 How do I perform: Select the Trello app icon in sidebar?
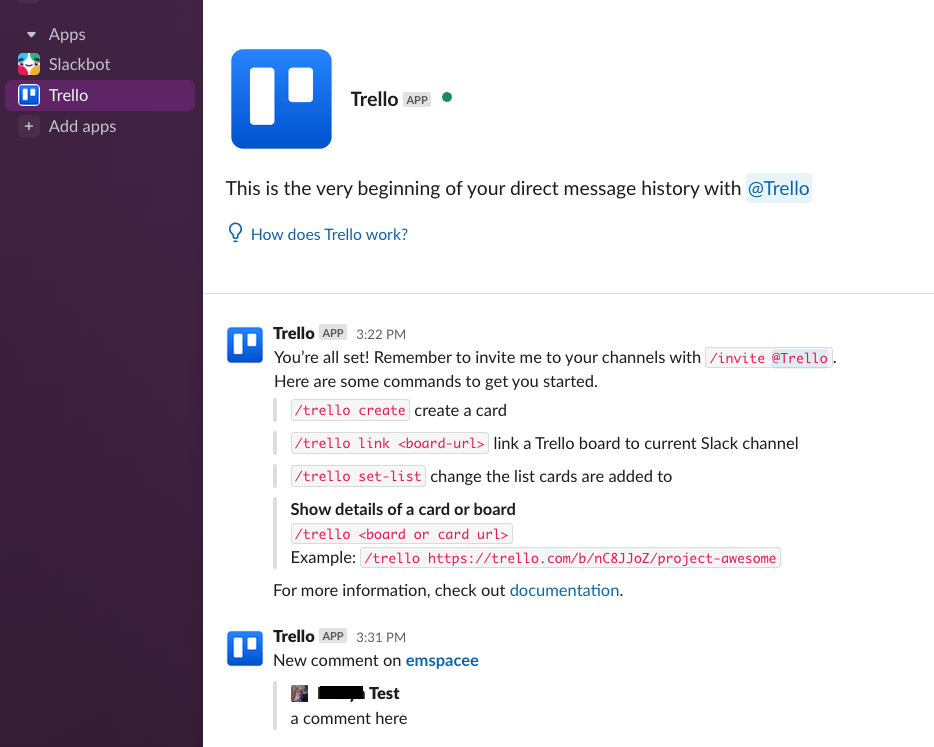(29, 95)
